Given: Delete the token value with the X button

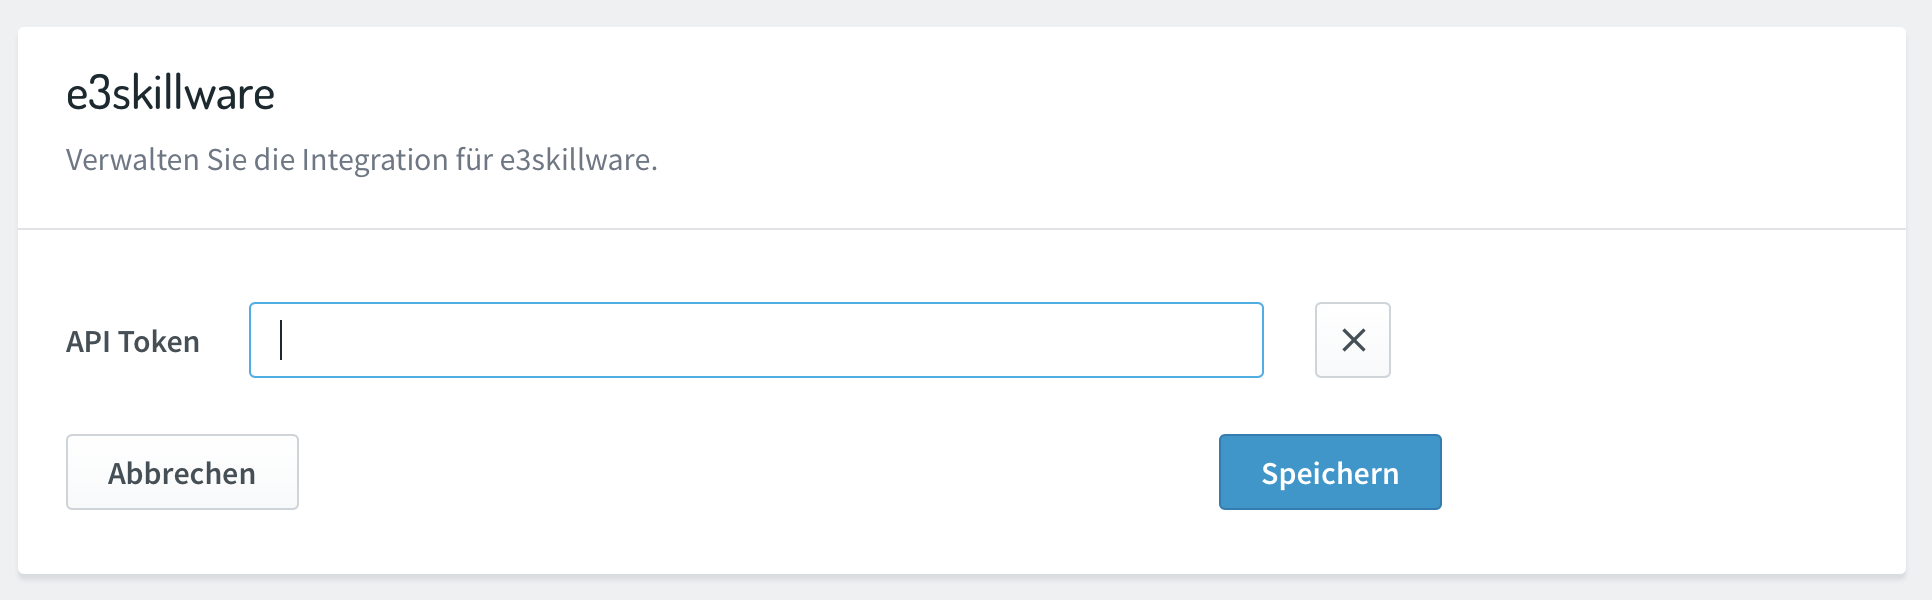Looking at the screenshot, I should 1352,340.
